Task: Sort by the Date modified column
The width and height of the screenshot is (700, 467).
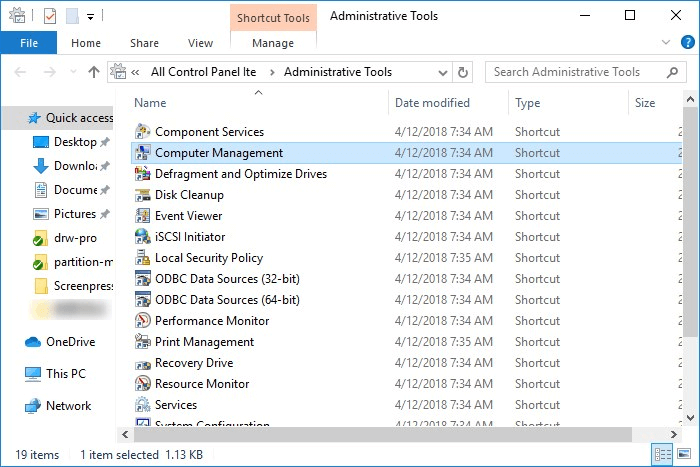Action: point(432,103)
